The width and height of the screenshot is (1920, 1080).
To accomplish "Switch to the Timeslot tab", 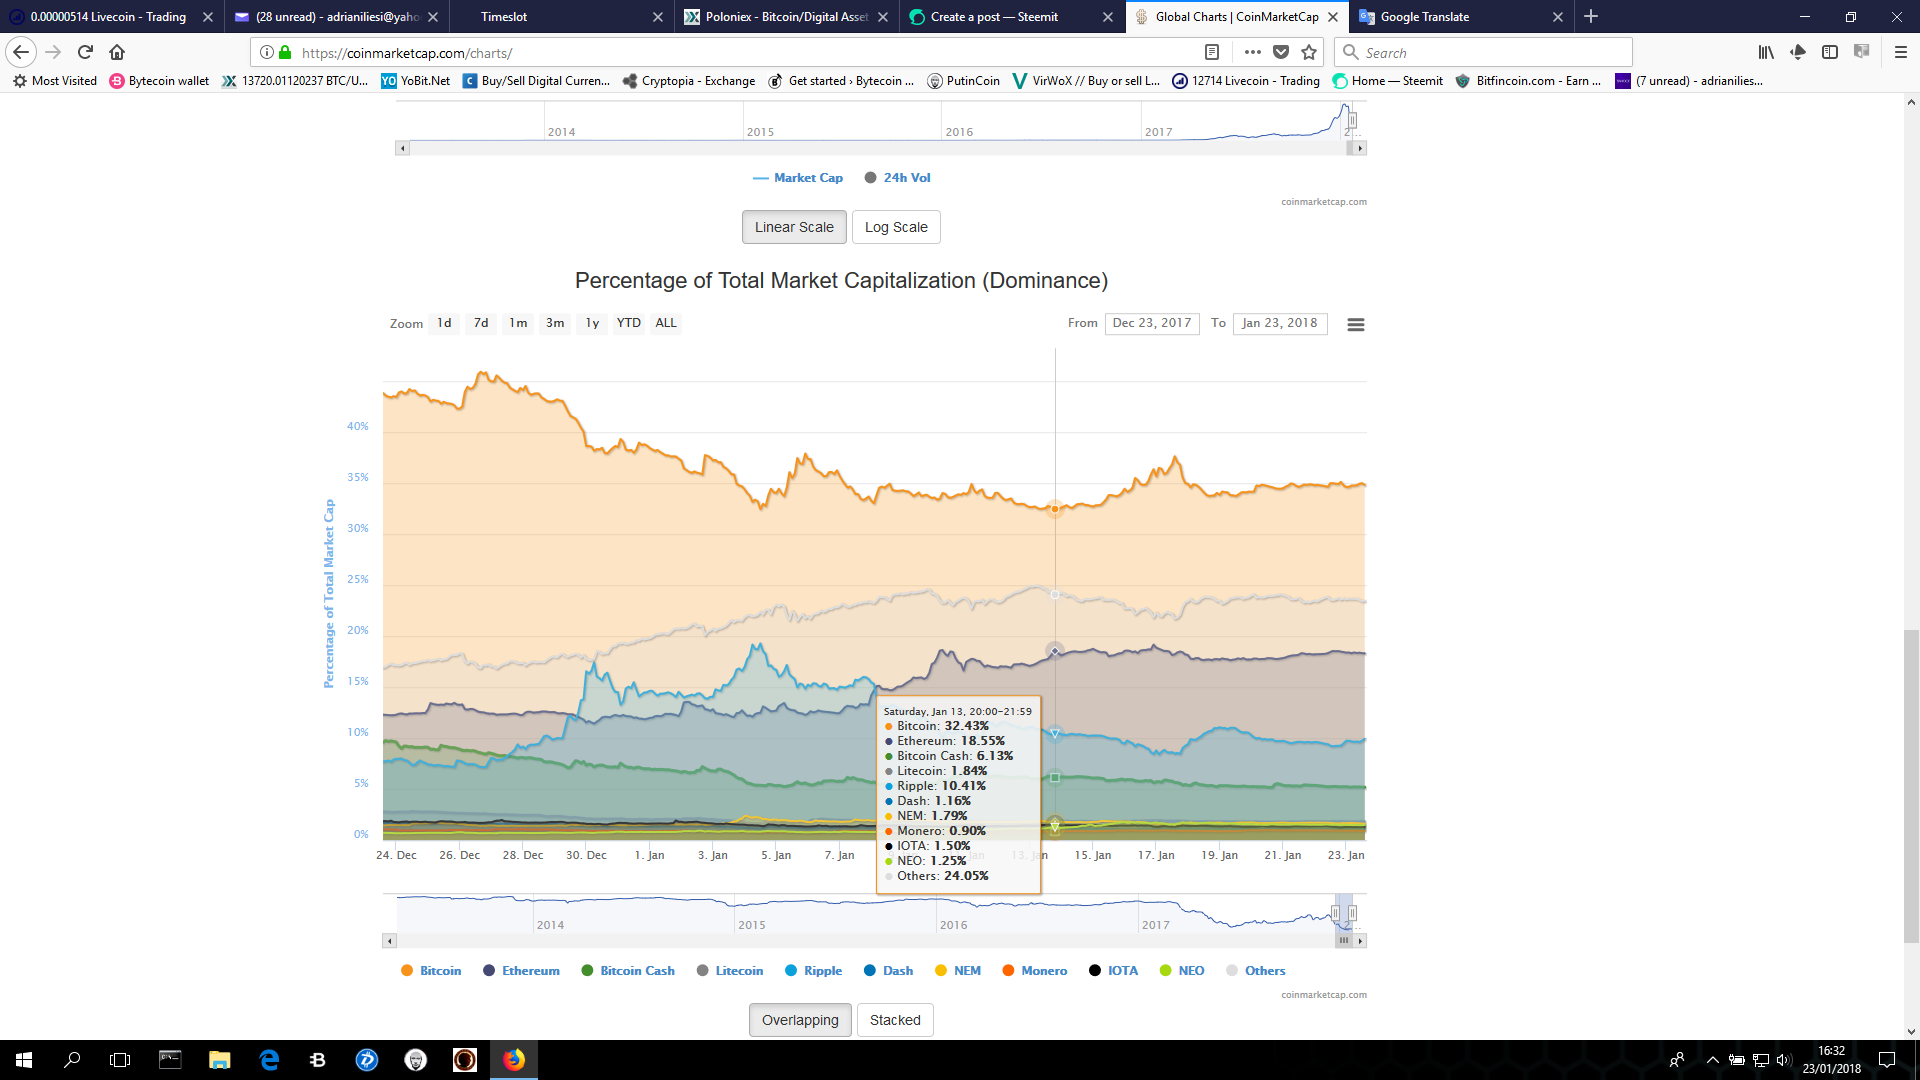I will tap(560, 17).
